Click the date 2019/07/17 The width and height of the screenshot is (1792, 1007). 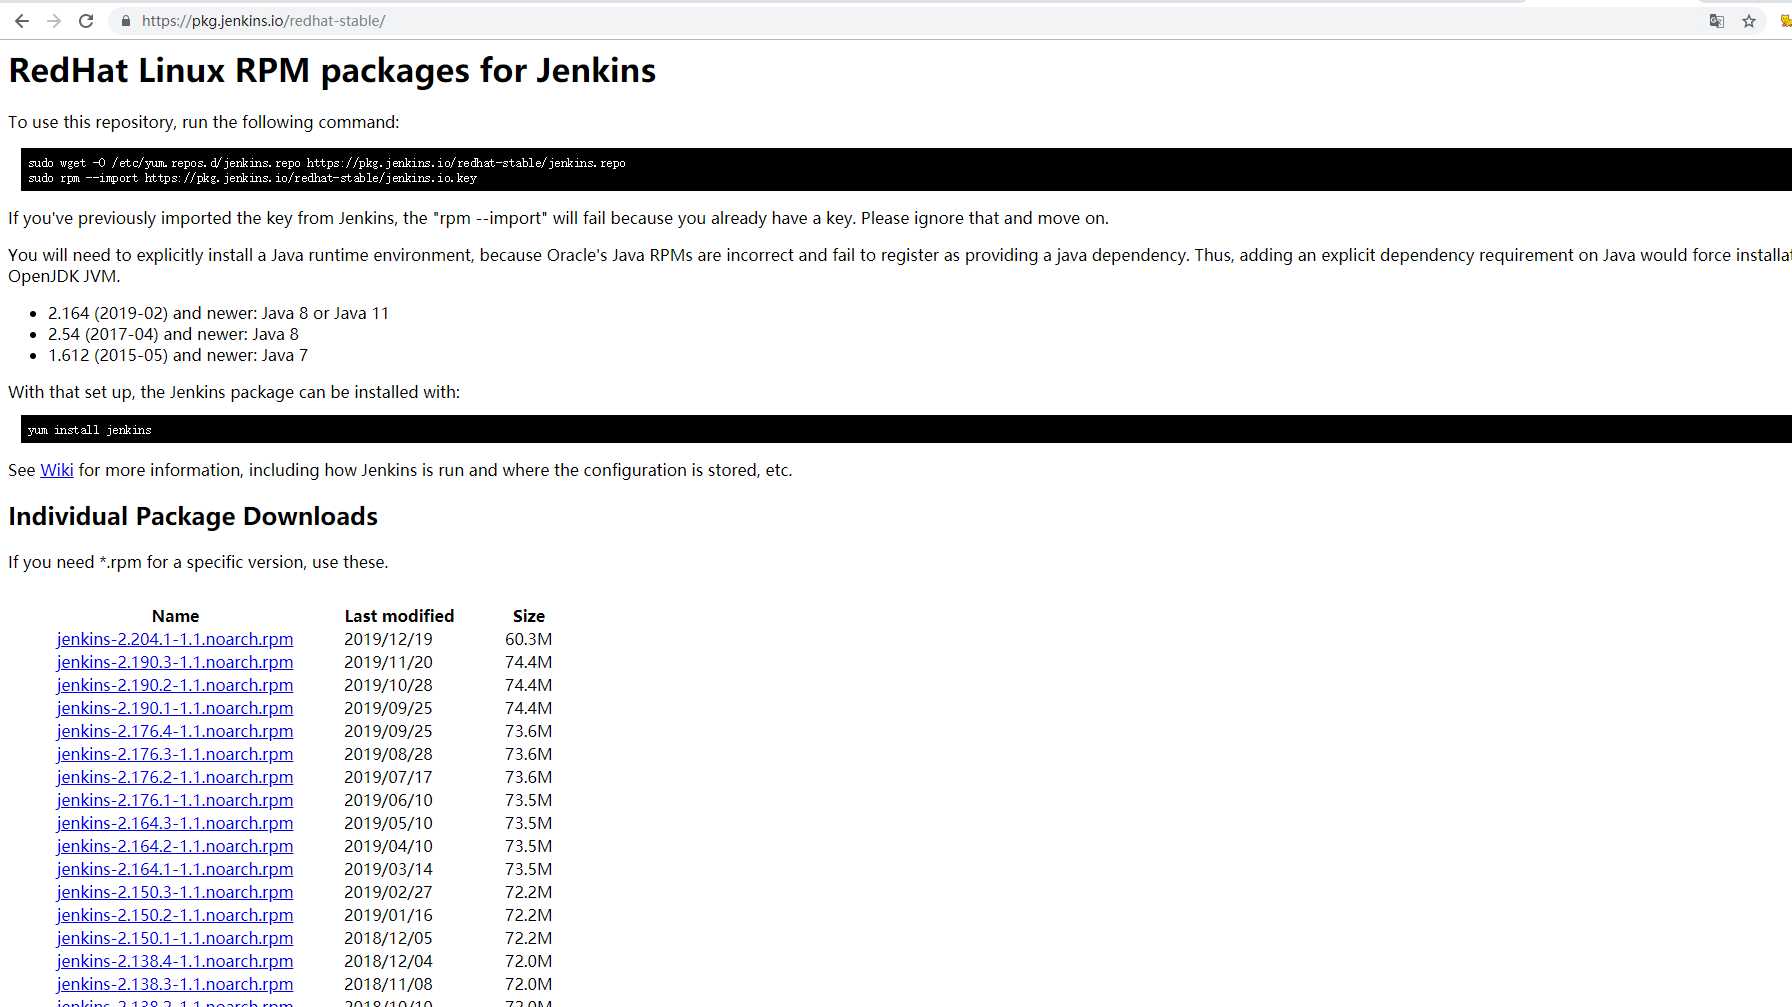click(x=388, y=777)
